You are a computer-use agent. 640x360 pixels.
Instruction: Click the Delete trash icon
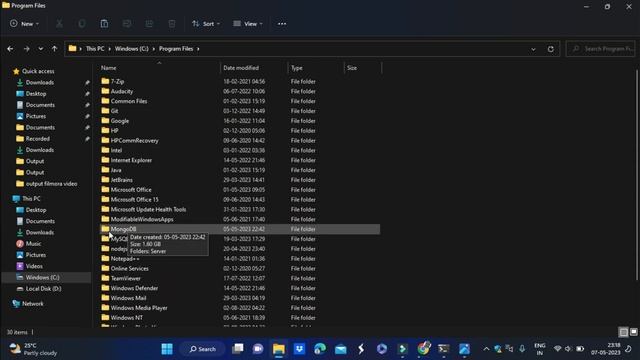coord(172,24)
